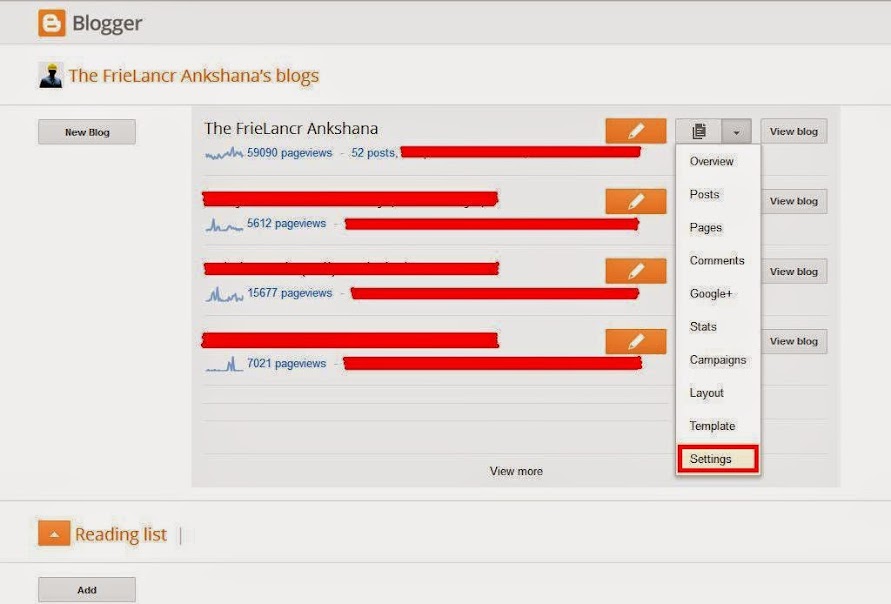Click the Blogger logo icon
The image size is (891, 604).
coord(52,23)
